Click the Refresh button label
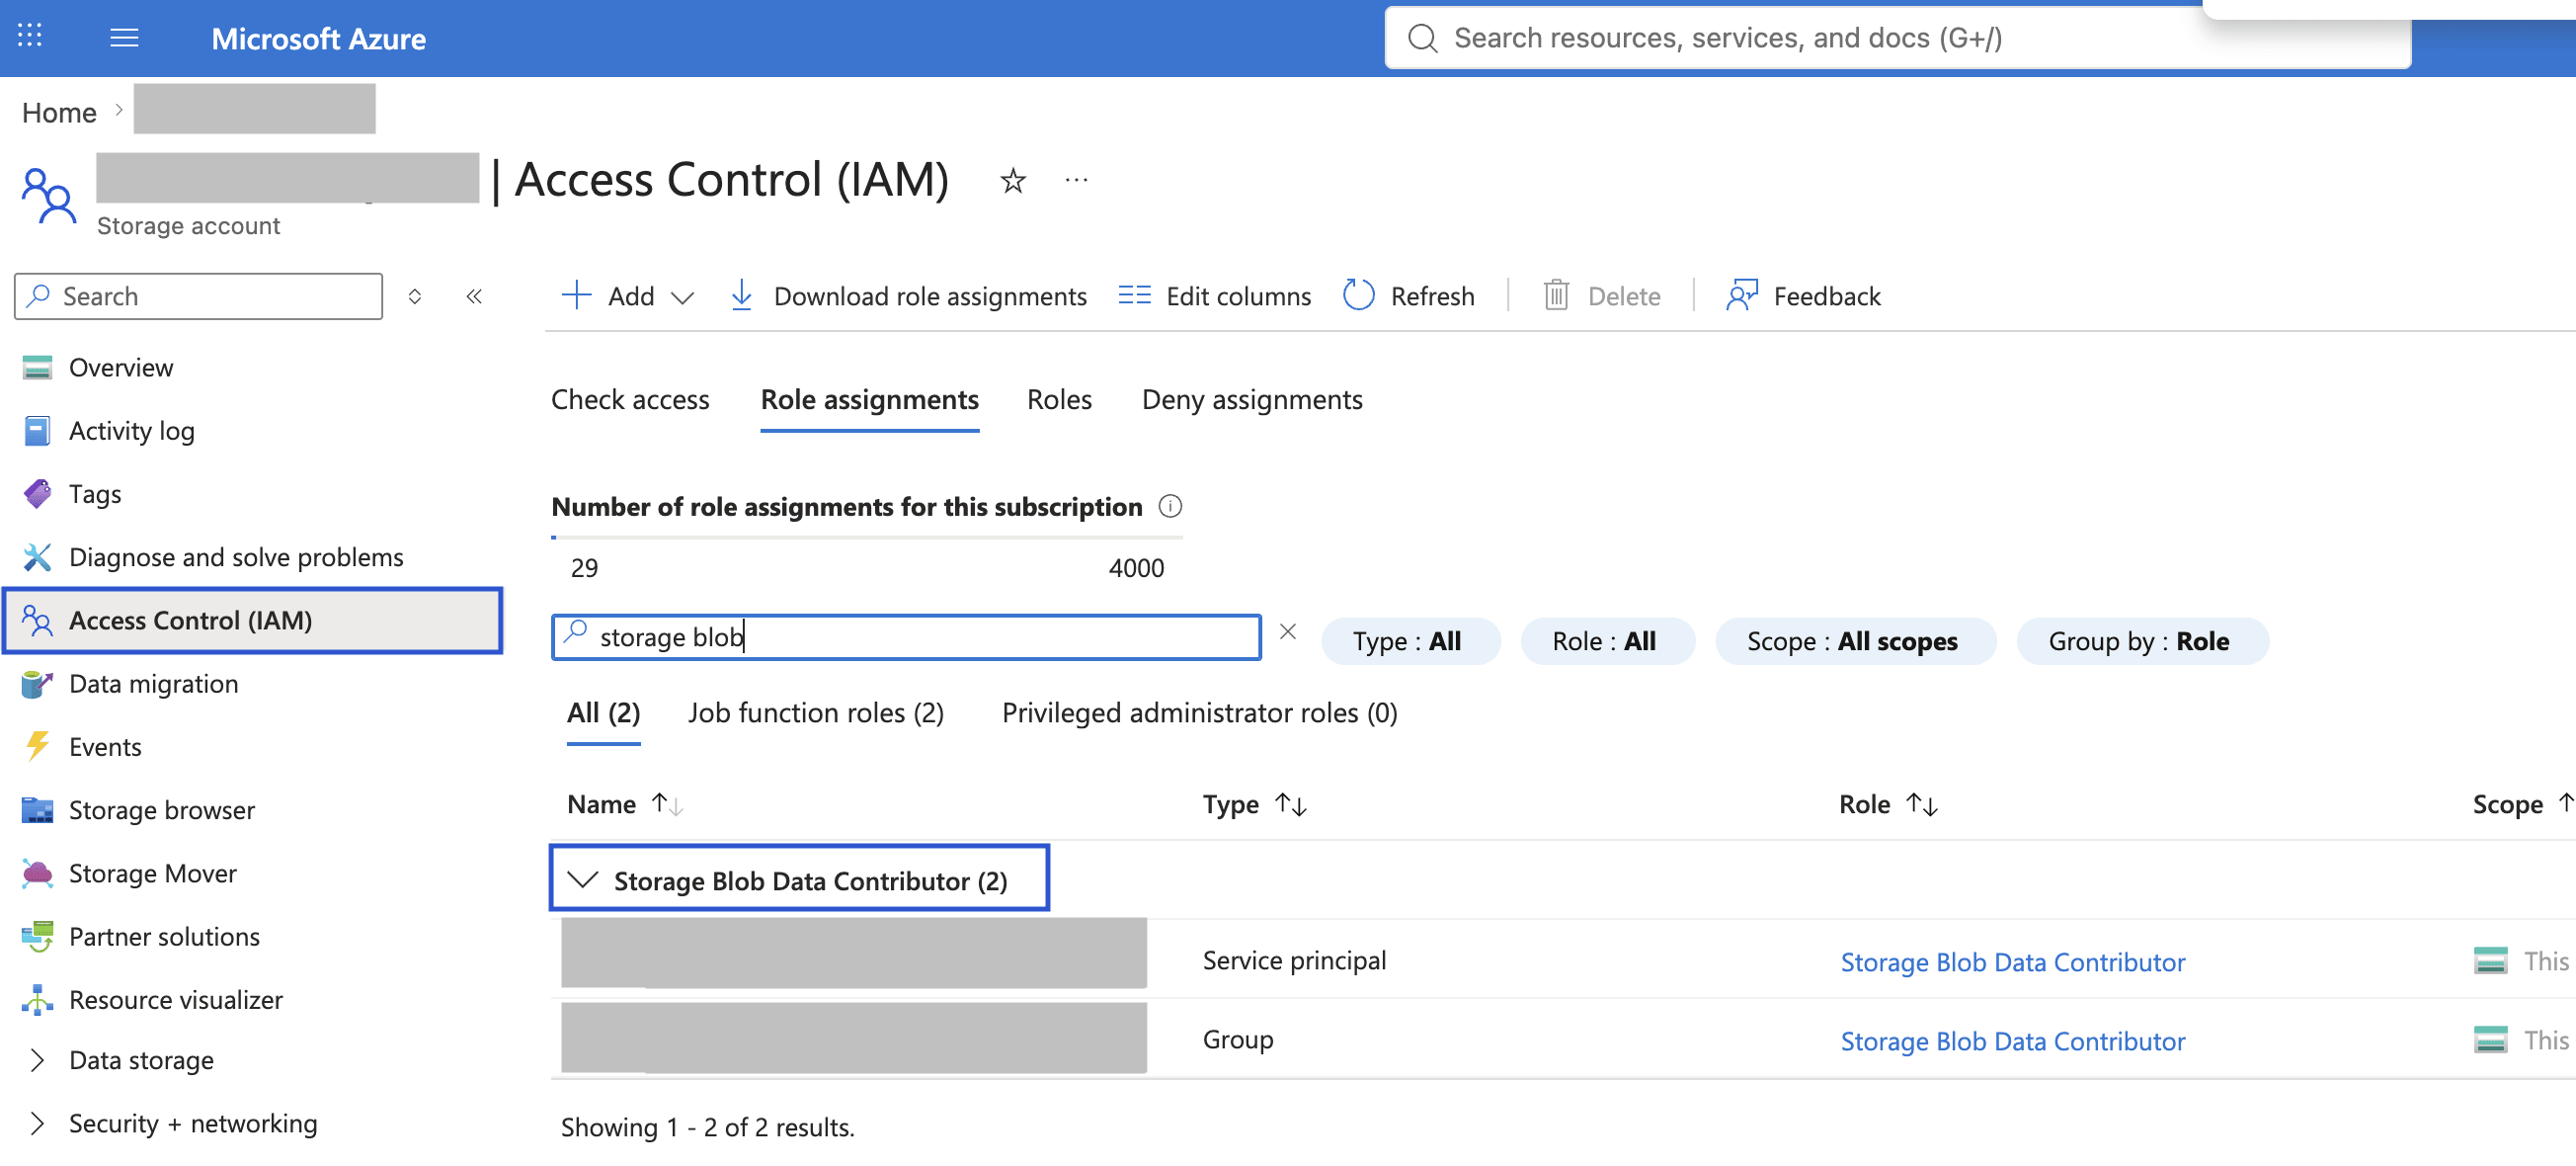This screenshot has height=1166, width=2576. [1432, 296]
